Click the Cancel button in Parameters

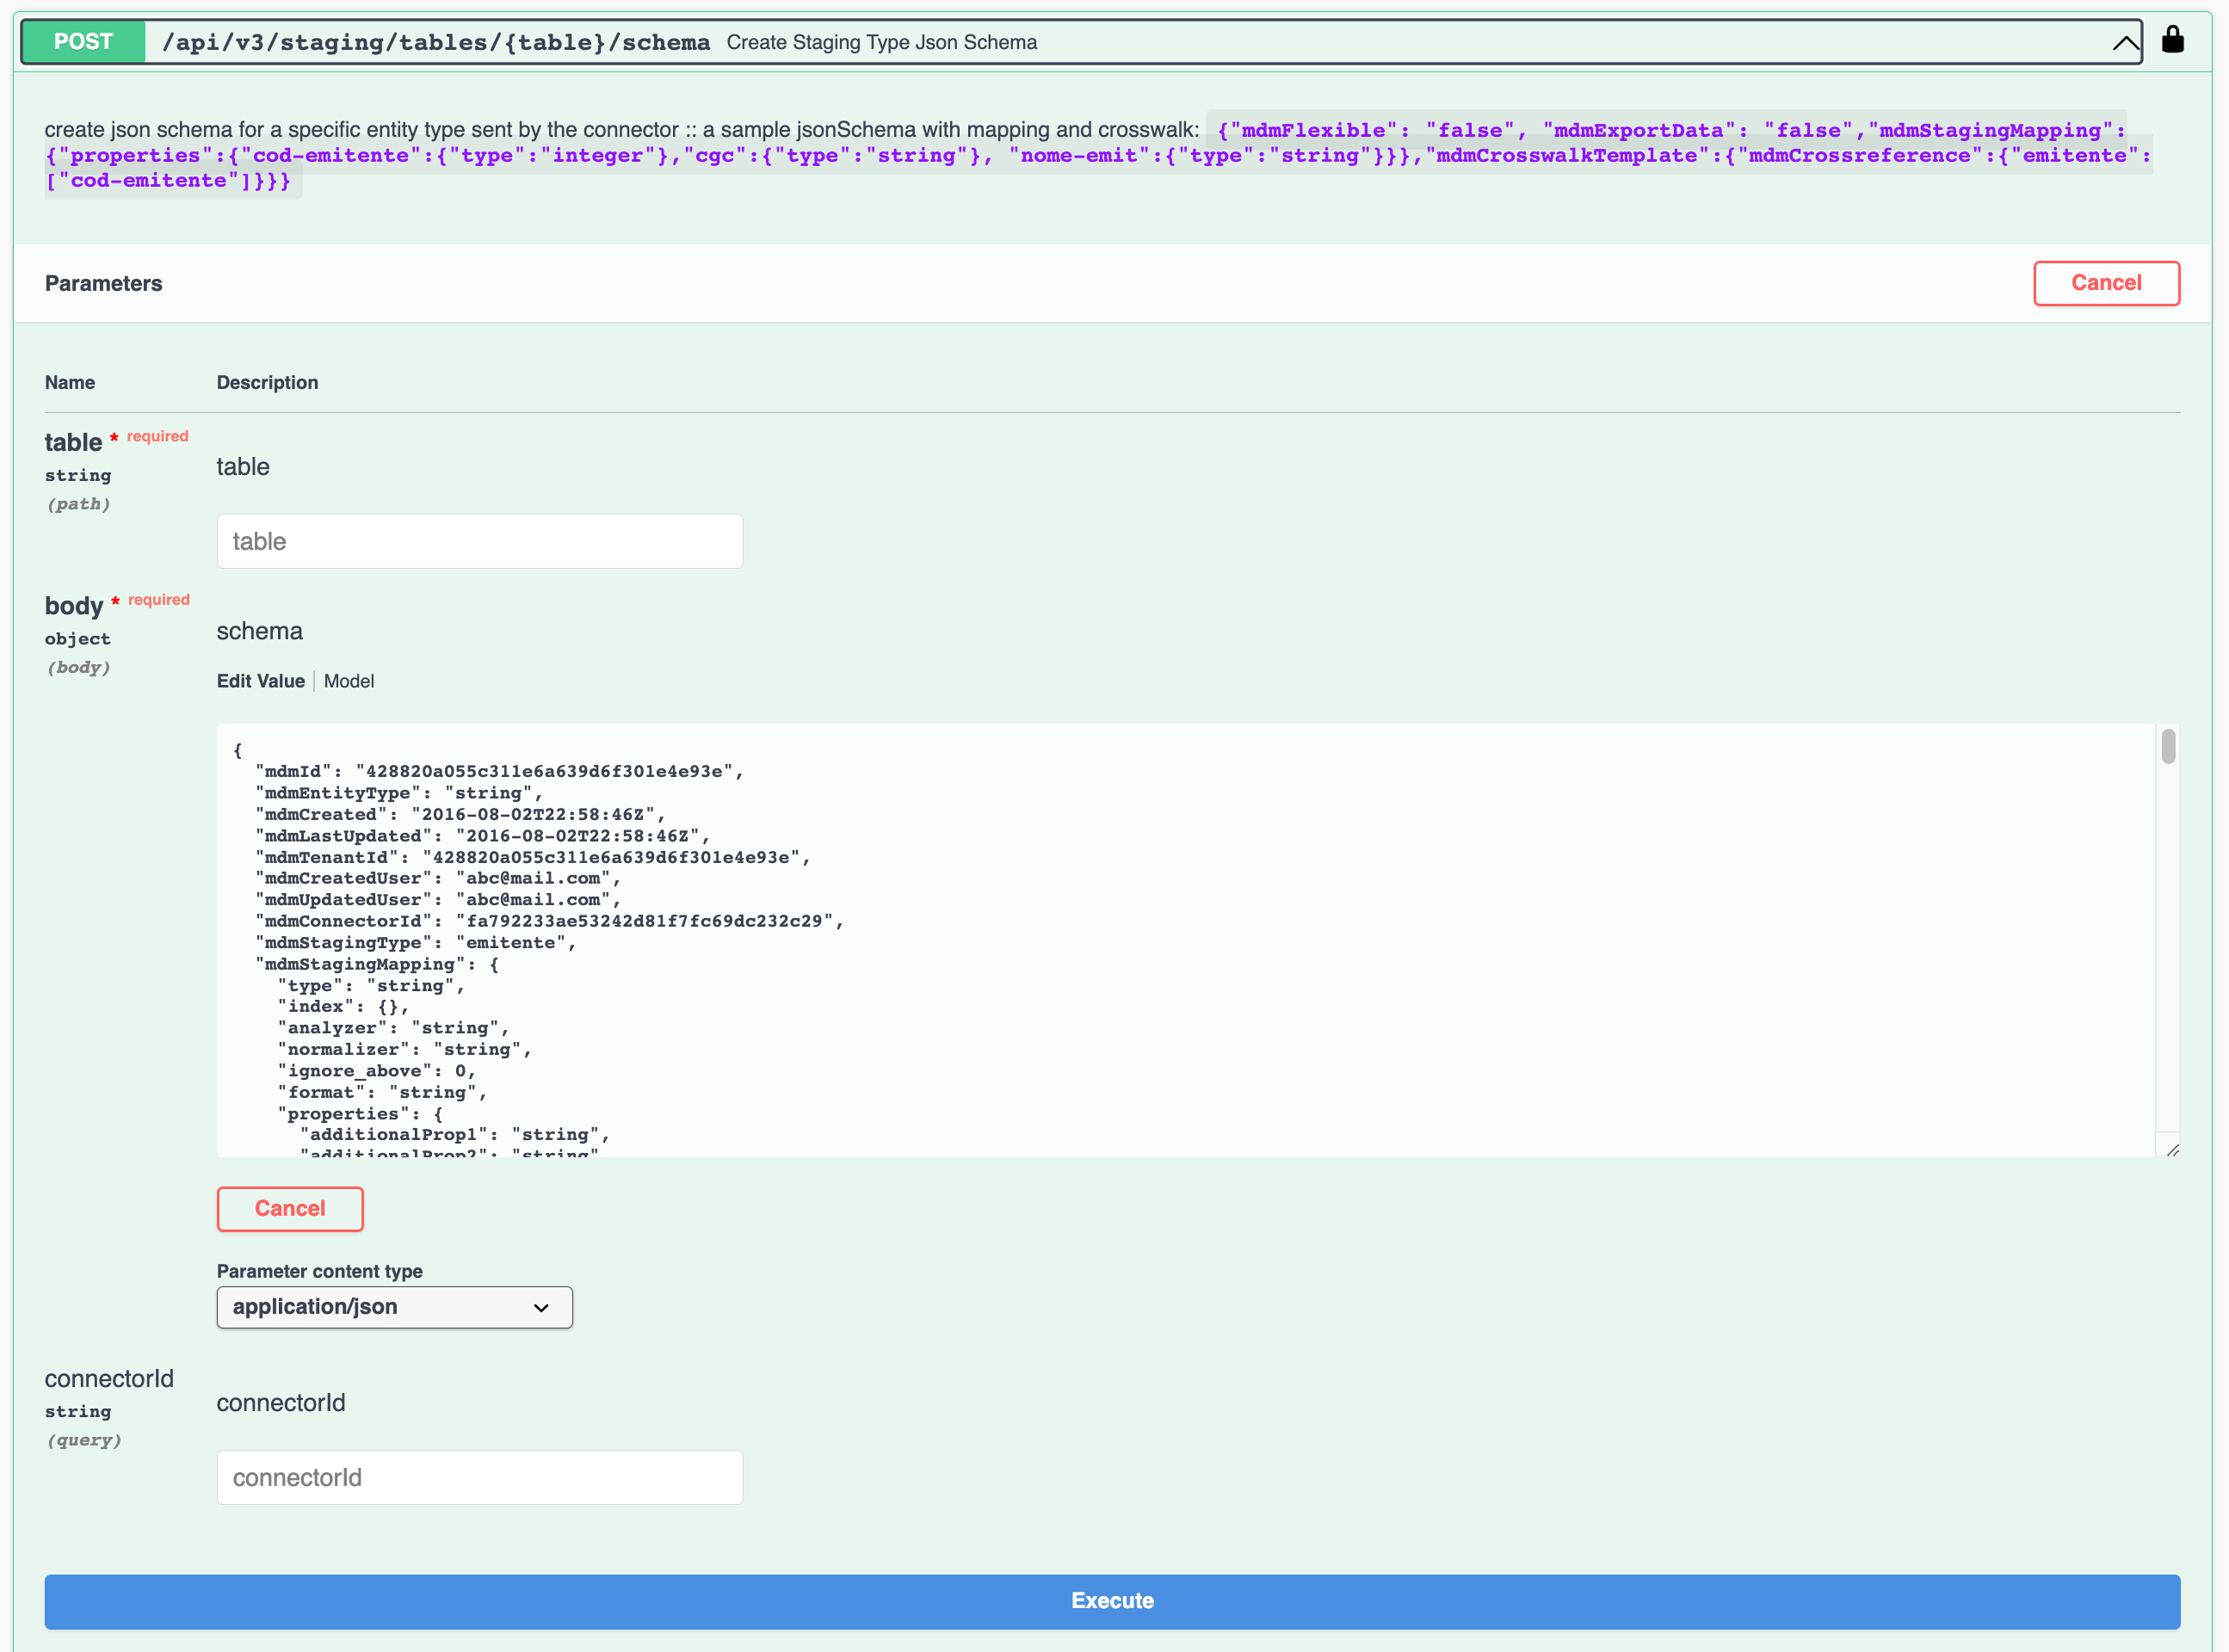2106,283
